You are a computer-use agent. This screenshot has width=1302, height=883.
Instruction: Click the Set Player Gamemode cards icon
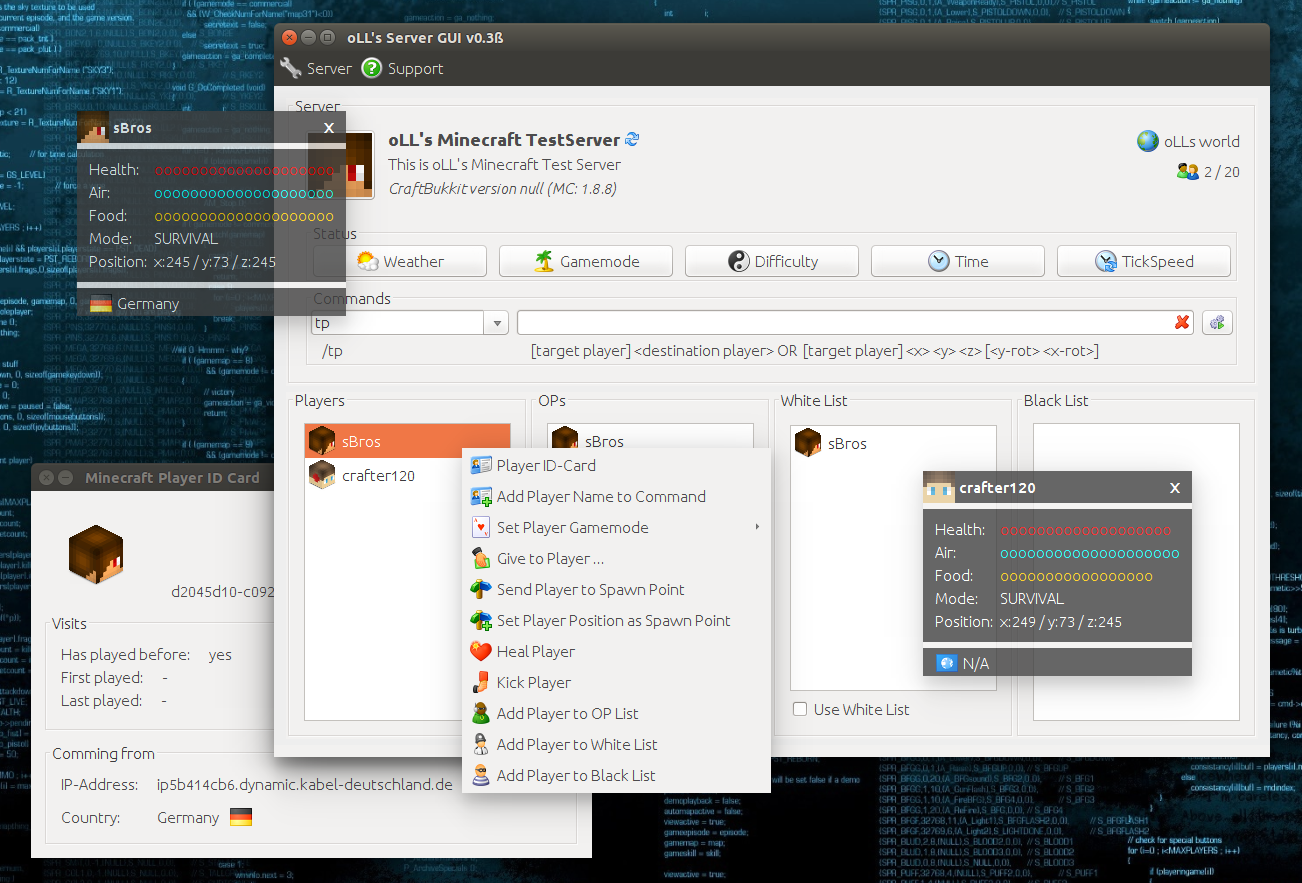coord(481,527)
